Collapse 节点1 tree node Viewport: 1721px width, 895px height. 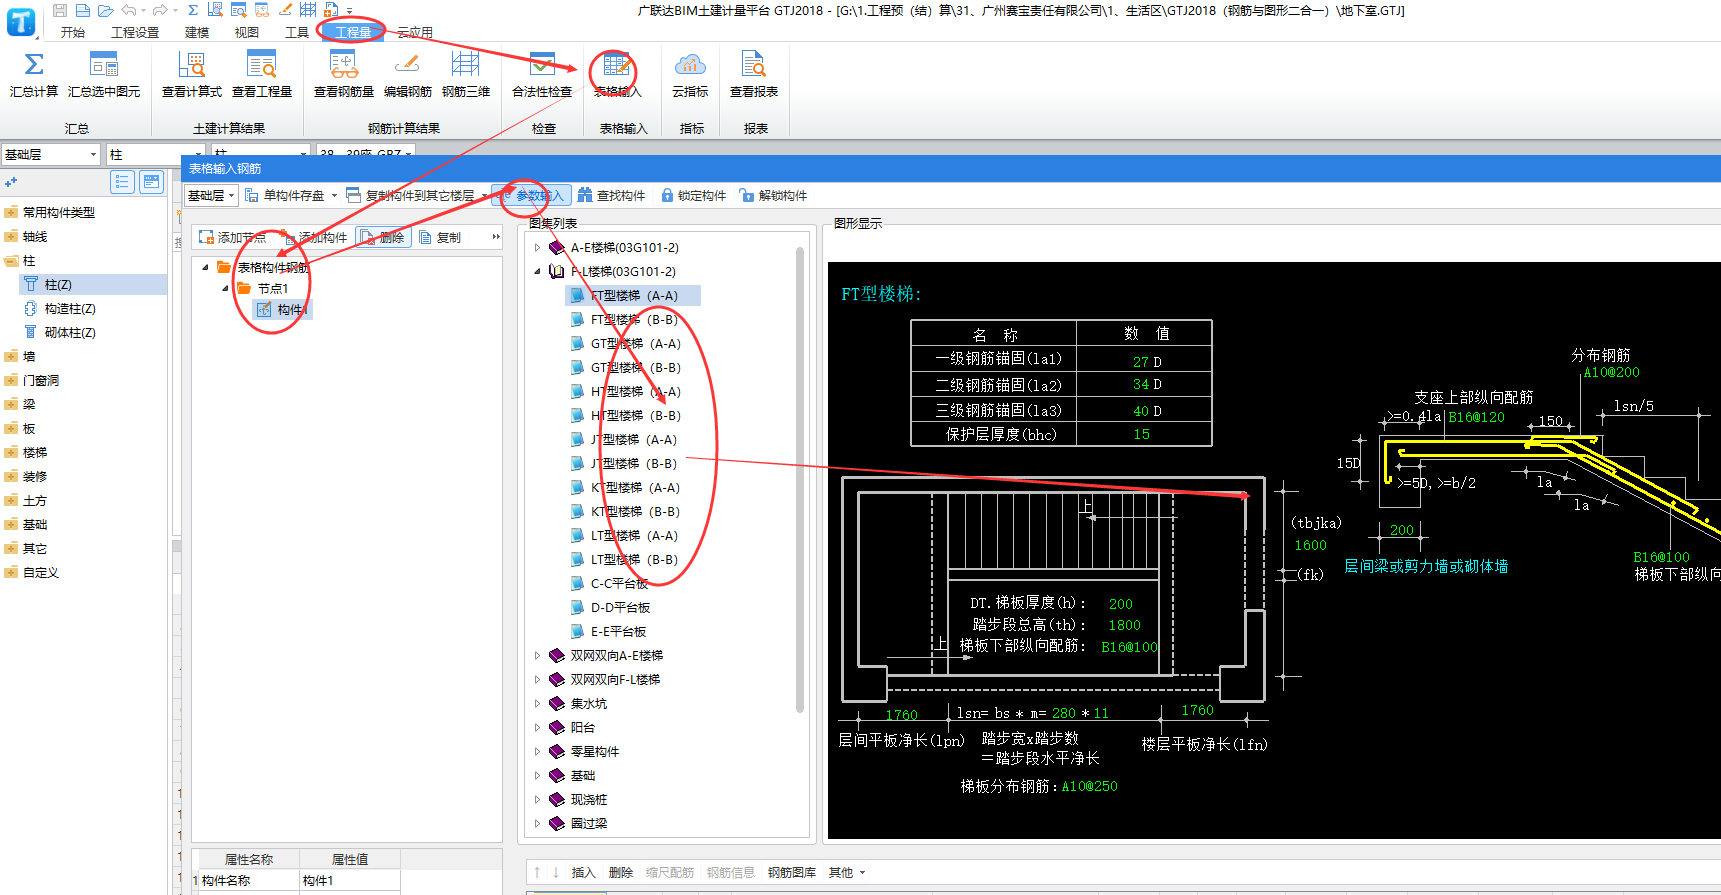pos(225,288)
